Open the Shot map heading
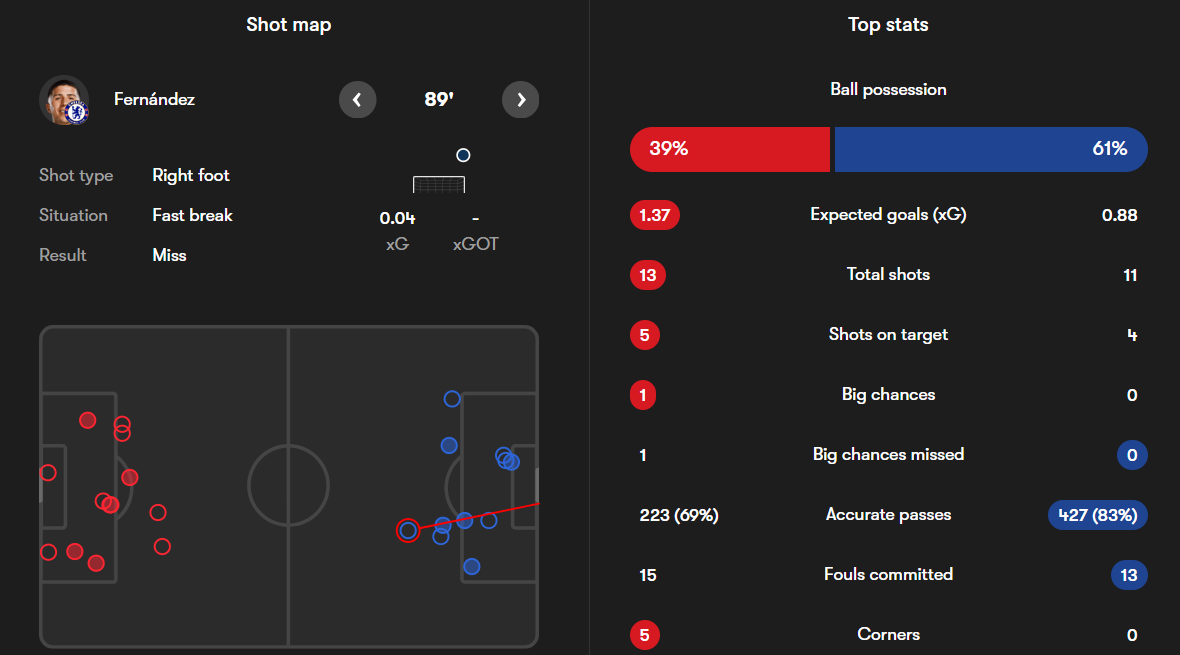The height and width of the screenshot is (655, 1180). click(x=289, y=25)
